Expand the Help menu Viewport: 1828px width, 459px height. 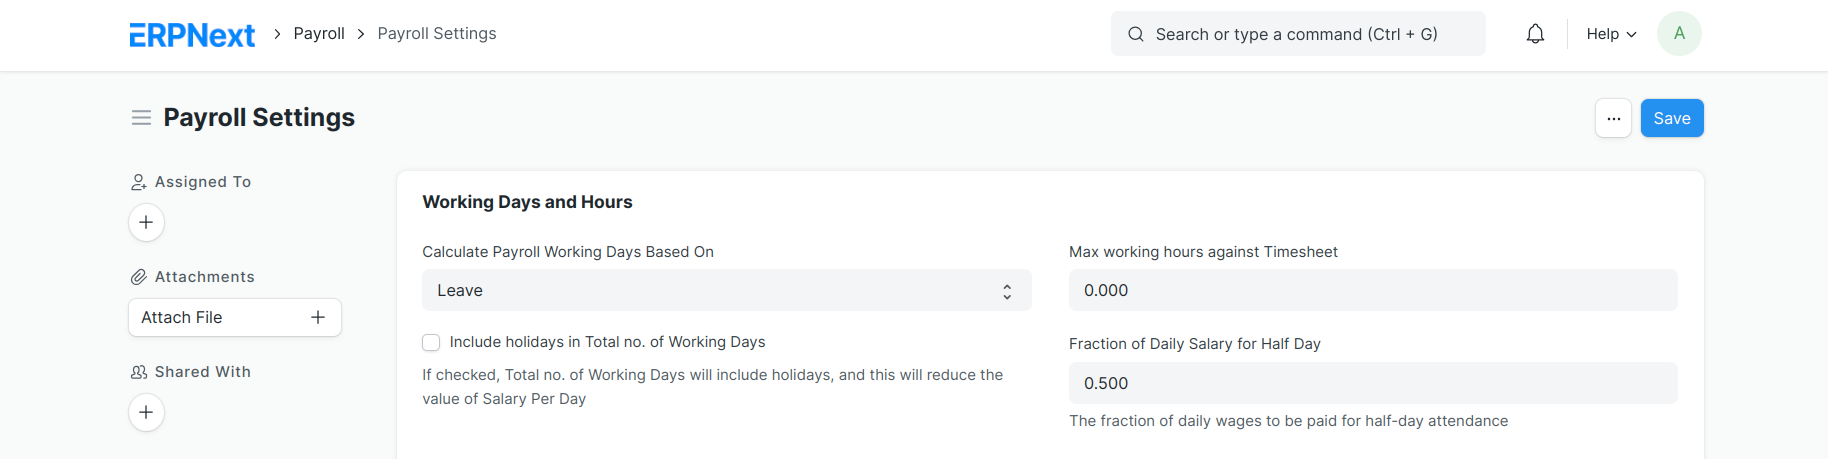click(1611, 34)
